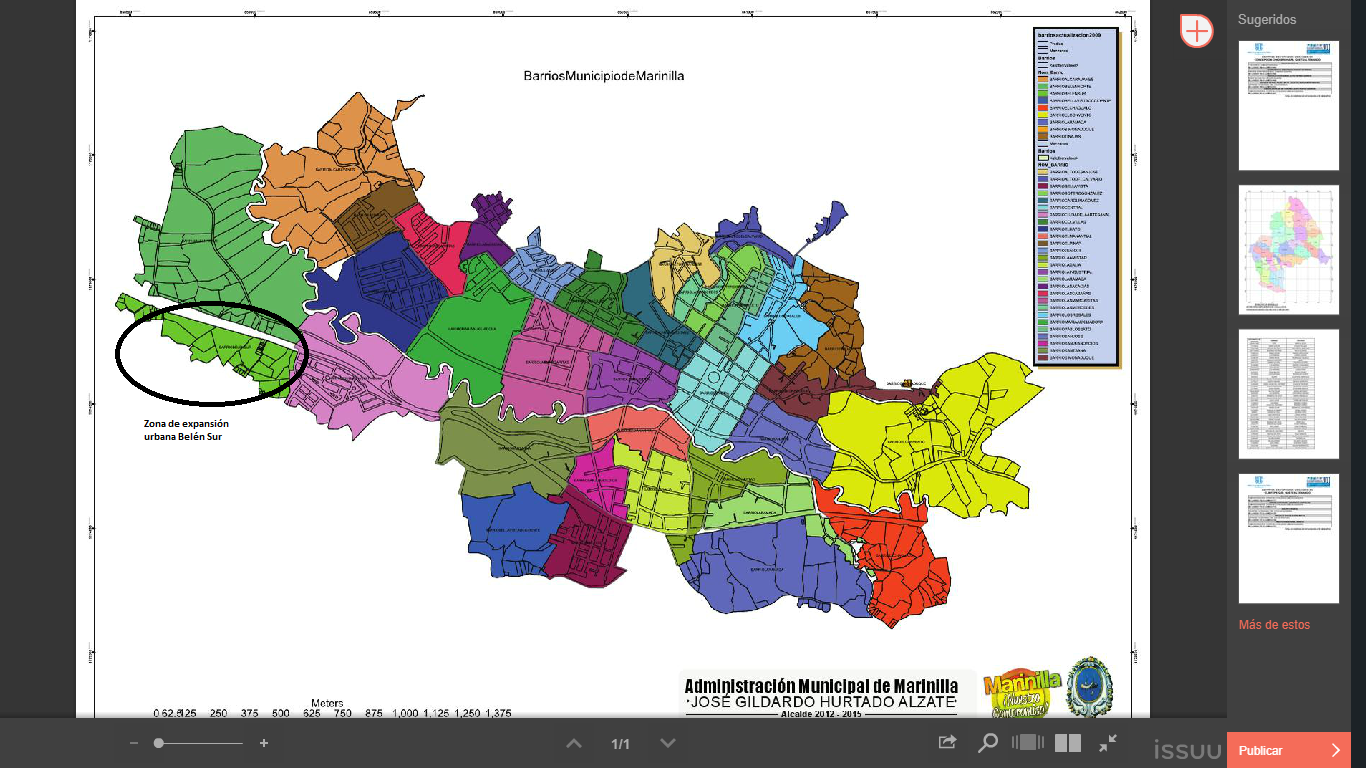Switch to single-page view

click(x=1027, y=743)
